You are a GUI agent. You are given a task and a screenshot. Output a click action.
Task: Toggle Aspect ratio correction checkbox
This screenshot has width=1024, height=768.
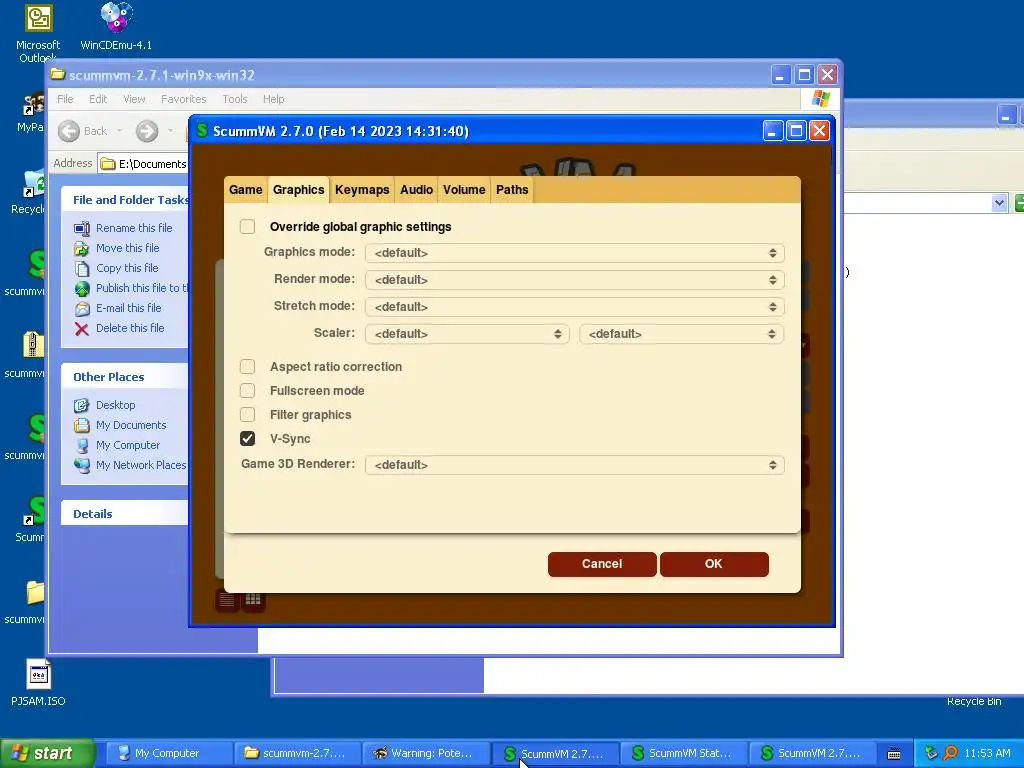pos(248,366)
